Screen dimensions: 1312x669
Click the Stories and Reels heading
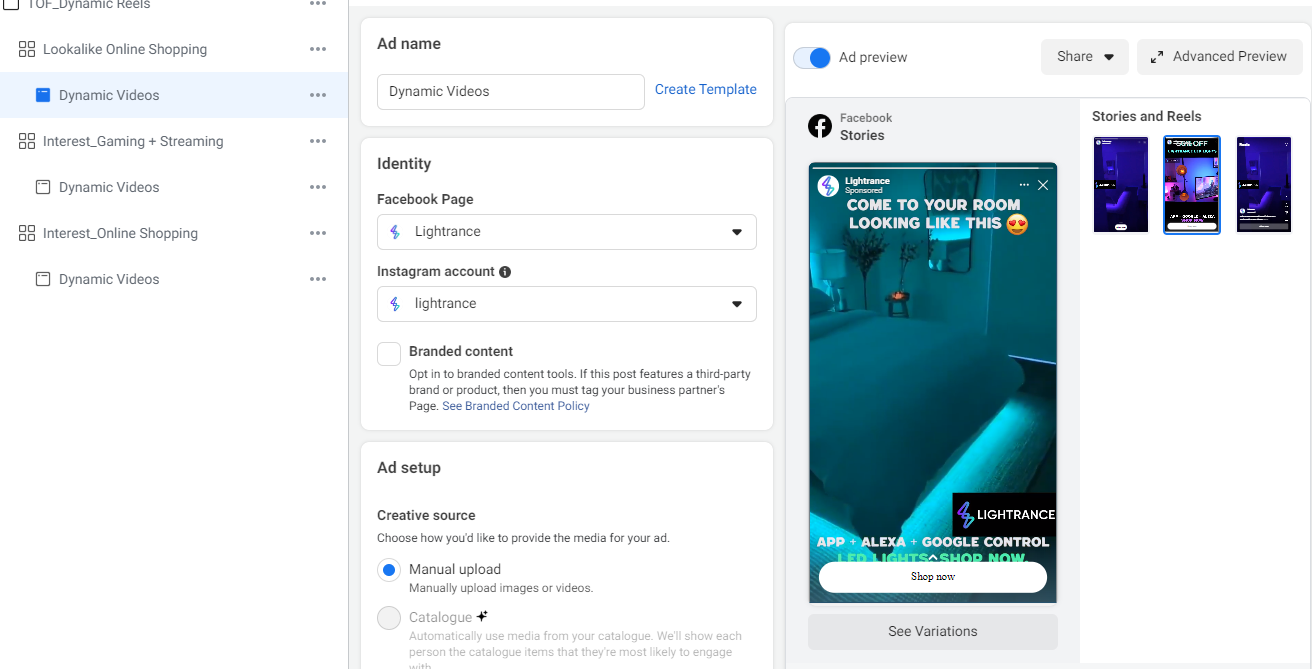[x=1147, y=116]
